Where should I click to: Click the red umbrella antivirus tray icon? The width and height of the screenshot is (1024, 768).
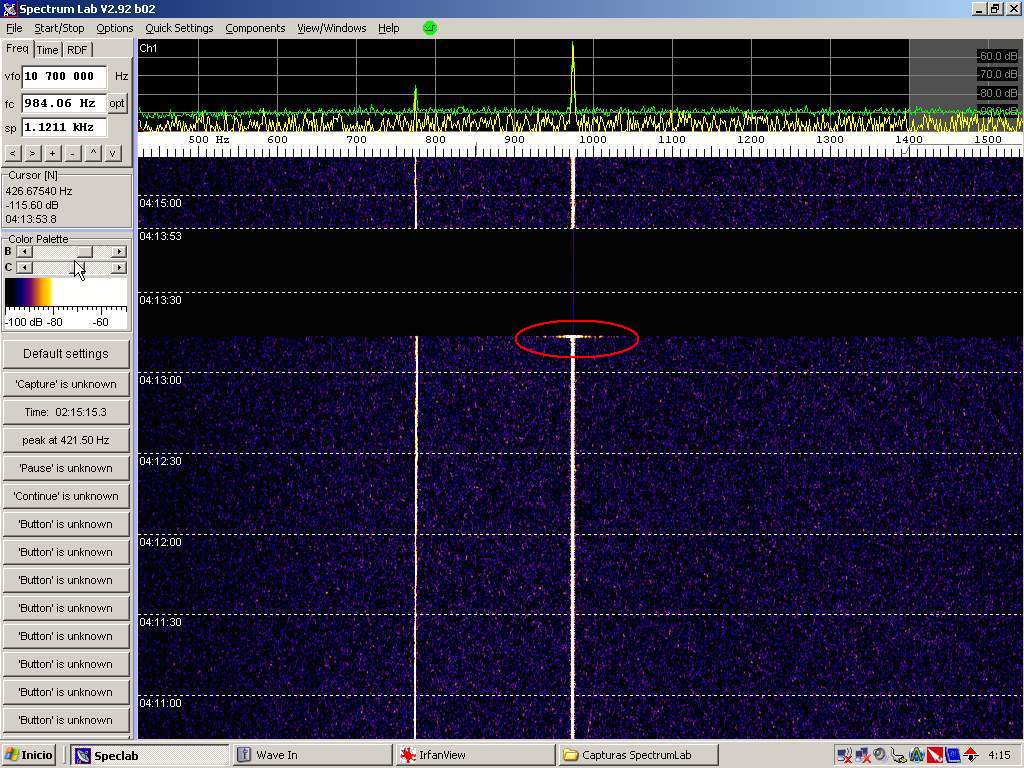(x=935, y=755)
